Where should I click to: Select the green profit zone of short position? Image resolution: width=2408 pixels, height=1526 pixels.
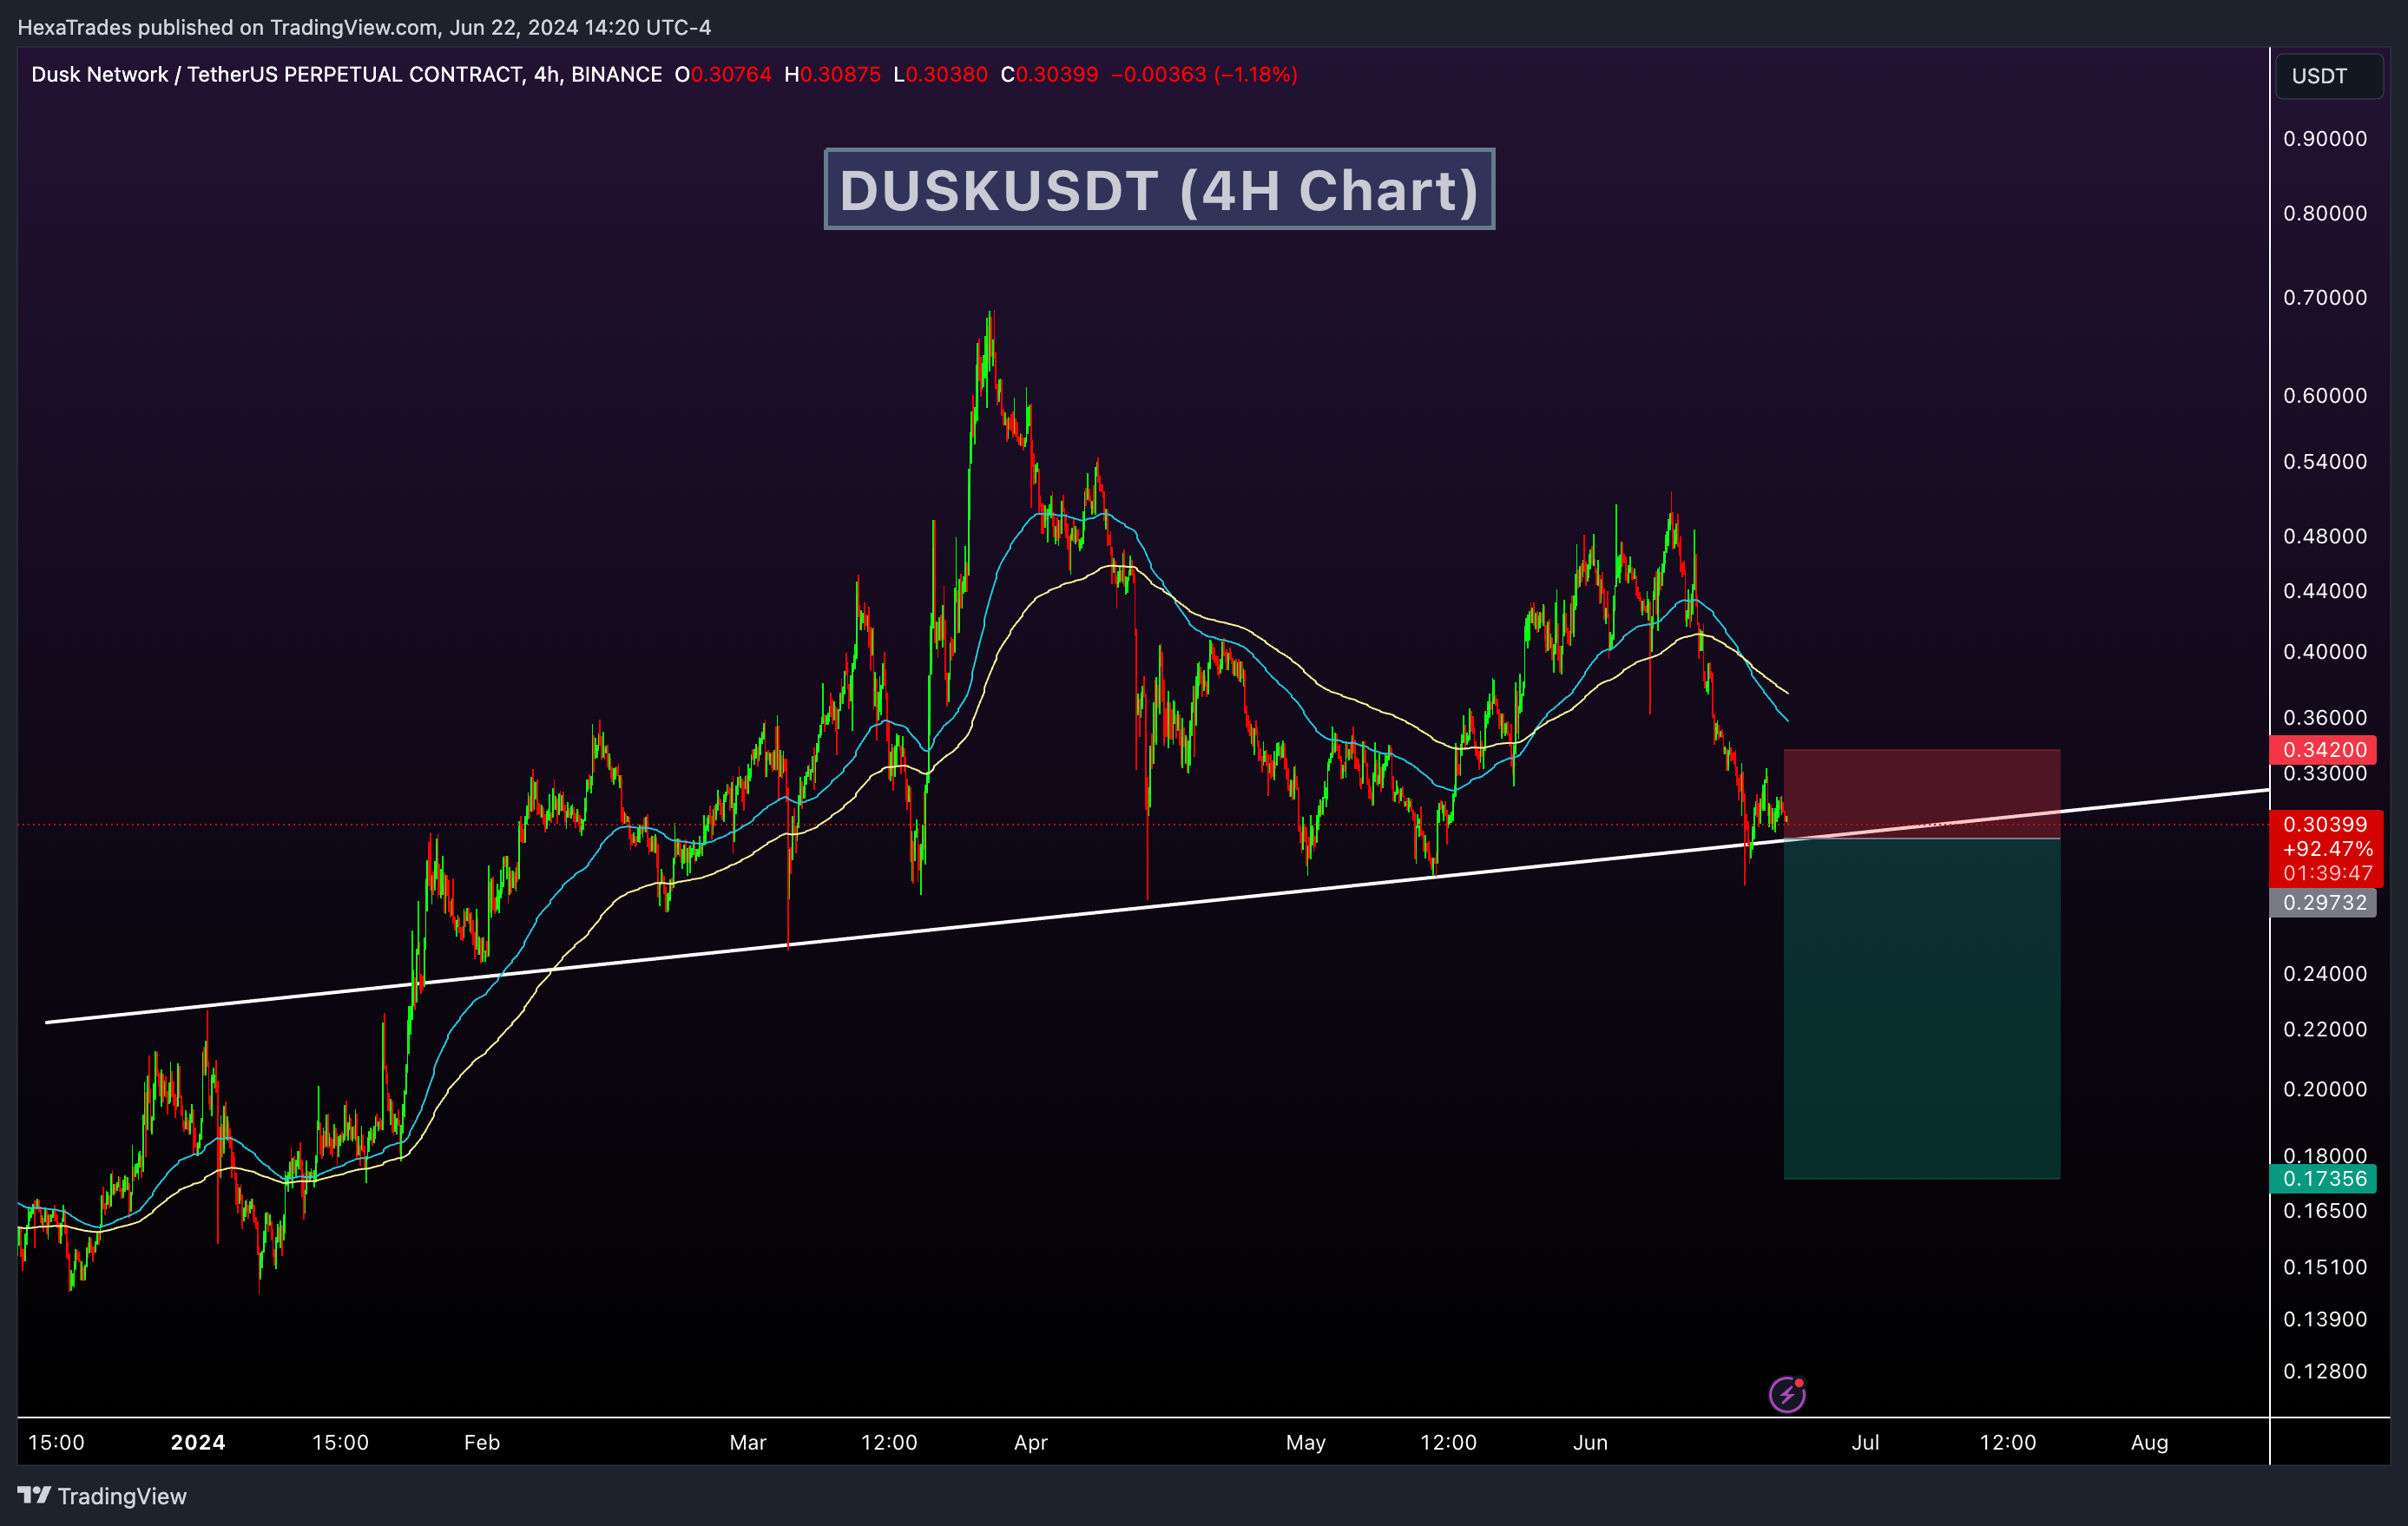1921,1008
